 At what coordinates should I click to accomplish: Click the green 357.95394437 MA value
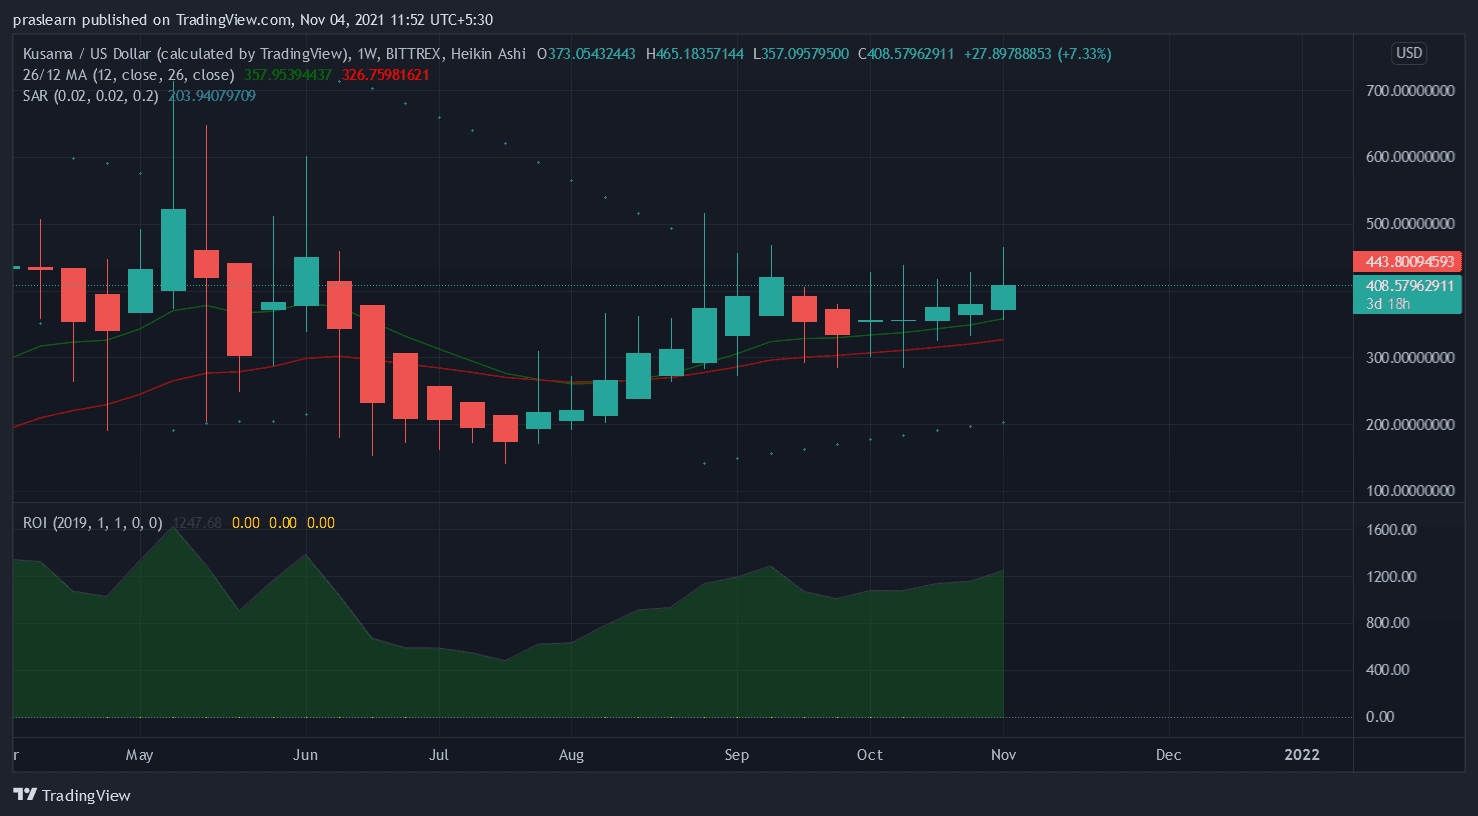tap(288, 75)
